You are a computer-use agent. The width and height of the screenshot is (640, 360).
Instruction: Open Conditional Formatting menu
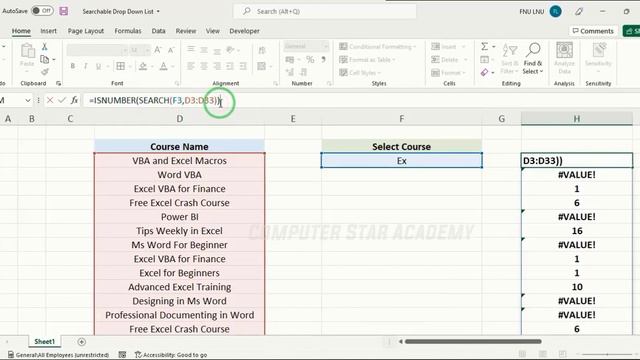coord(377,47)
